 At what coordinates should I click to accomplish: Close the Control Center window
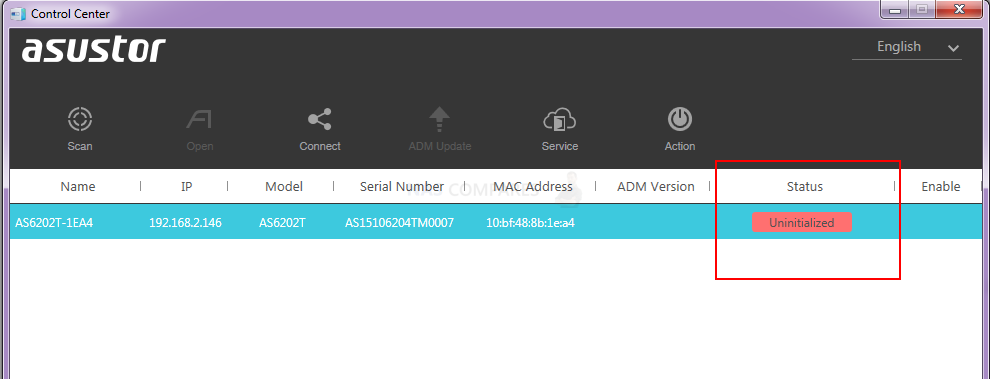click(x=960, y=9)
